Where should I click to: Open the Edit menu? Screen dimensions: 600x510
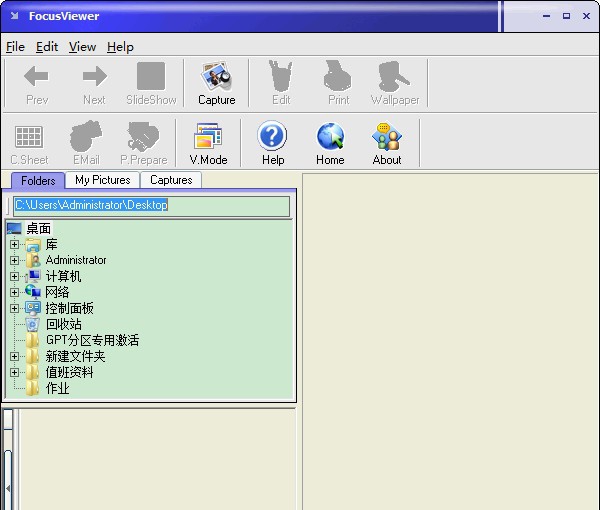click(47, 47)
